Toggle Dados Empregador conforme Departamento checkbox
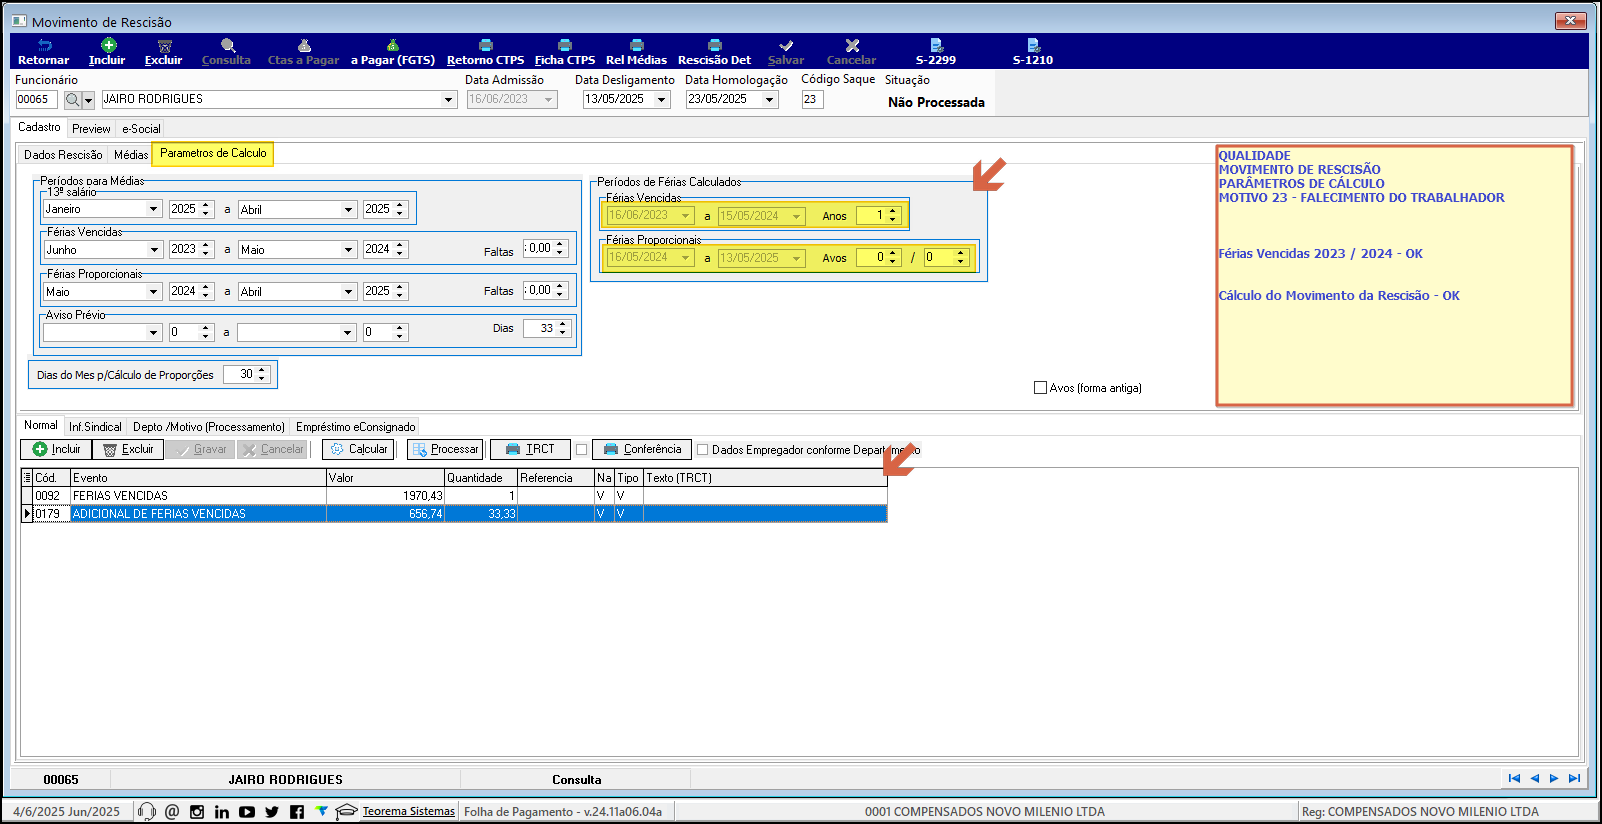 [x=702, y=450]
